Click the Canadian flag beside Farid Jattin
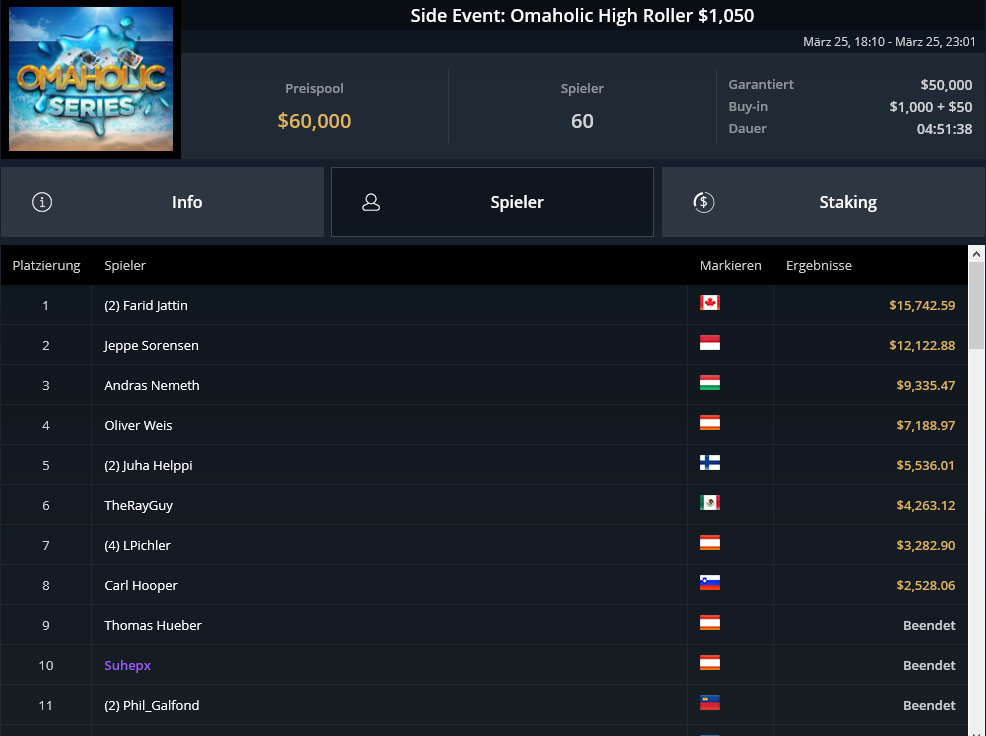Screen dimensions: 986x736 click(710, 303)
